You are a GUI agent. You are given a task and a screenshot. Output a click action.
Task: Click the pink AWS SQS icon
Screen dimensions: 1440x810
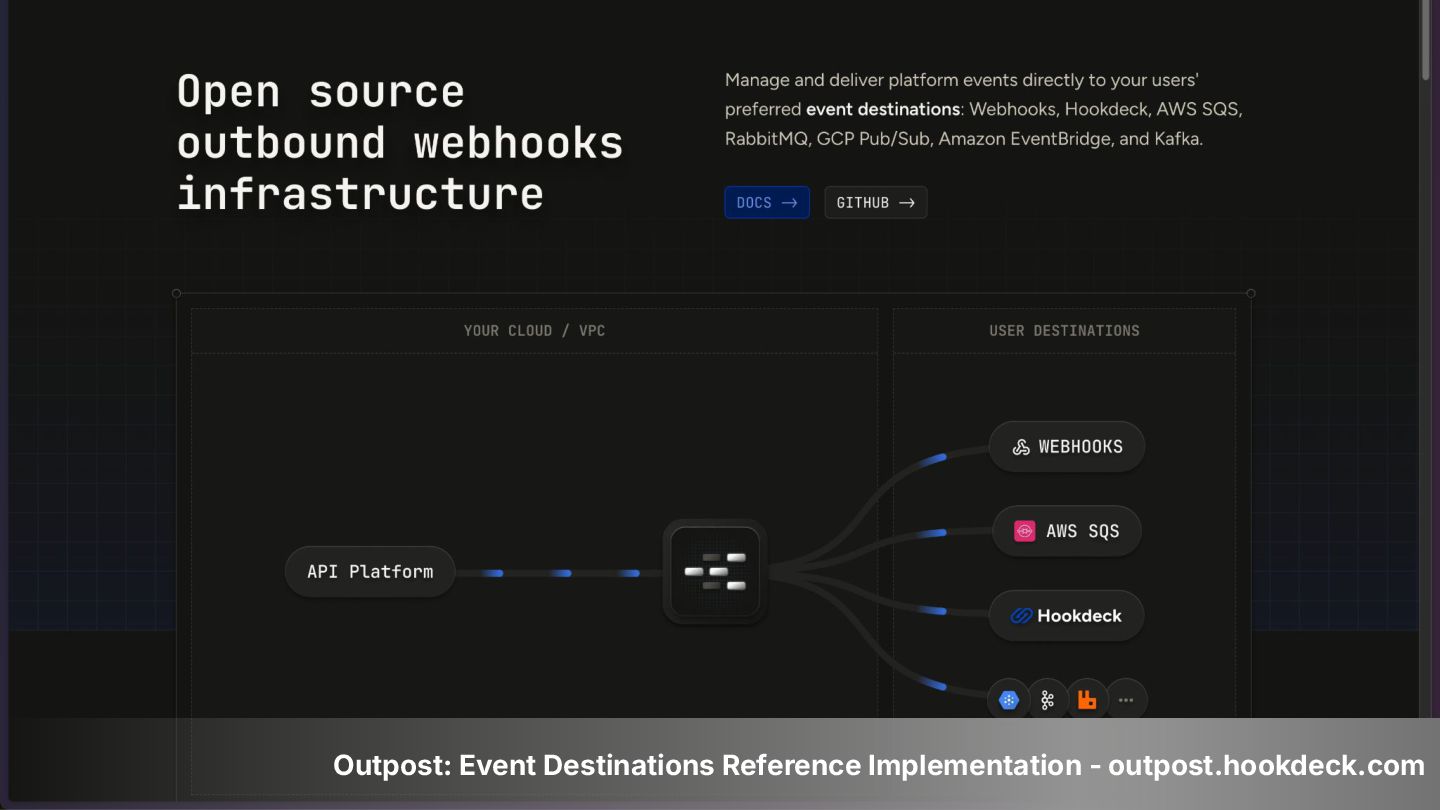[1025, 531]
